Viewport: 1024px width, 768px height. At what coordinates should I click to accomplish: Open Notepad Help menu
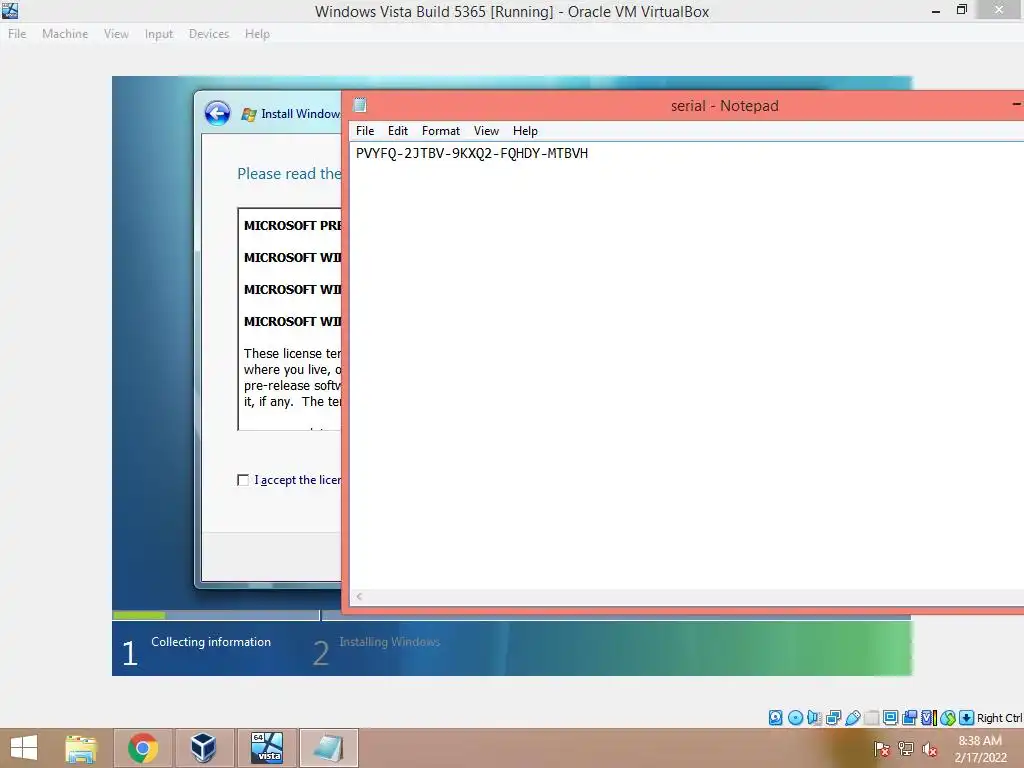[525, 131]
